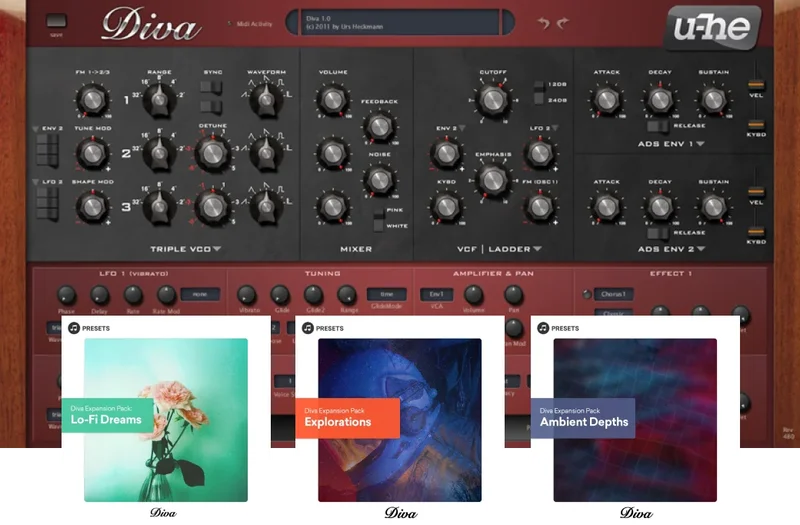Click the patch name display
The image size is (800, 525).
click(x=401, y=22)
